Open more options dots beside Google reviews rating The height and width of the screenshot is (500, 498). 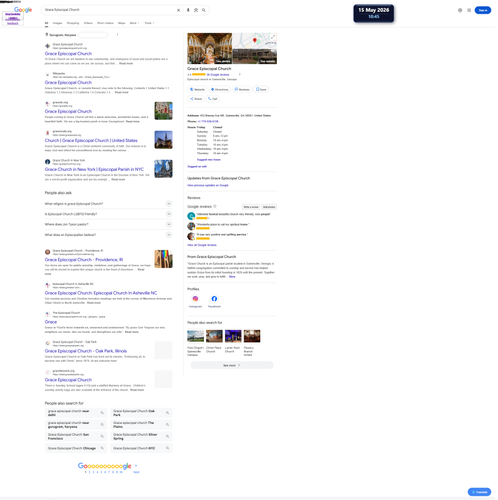pos(240,75)
